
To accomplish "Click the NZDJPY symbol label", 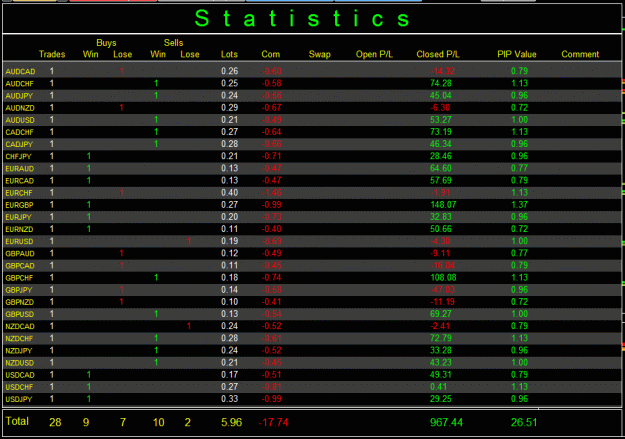I will (x=19, y=351).
